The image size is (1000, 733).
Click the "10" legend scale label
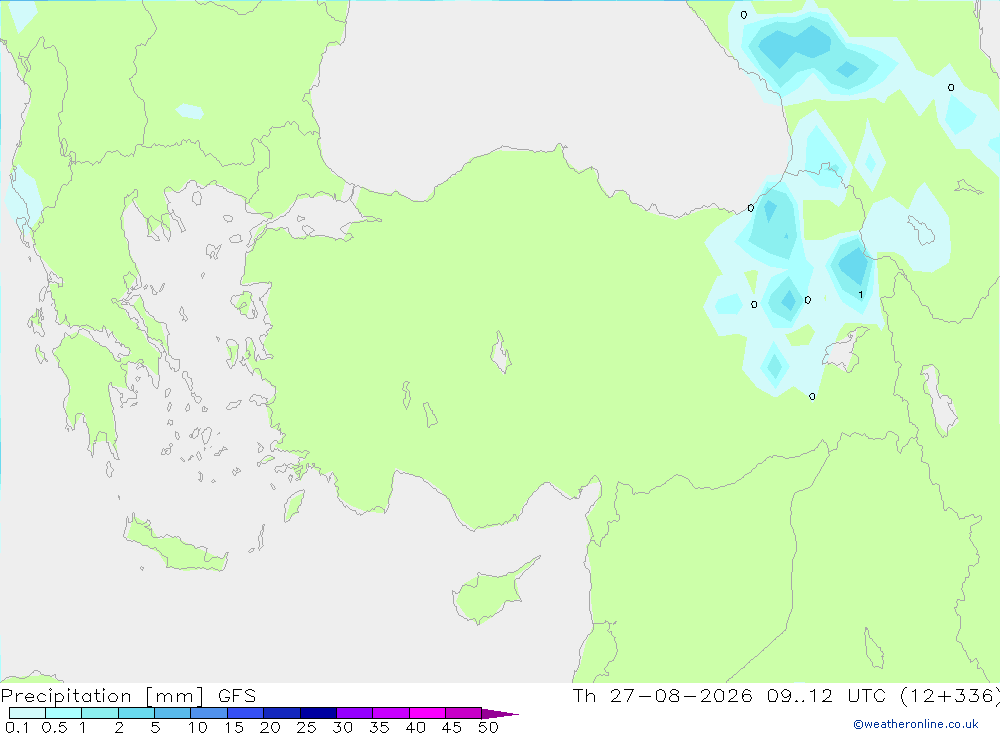click(198, 727)
